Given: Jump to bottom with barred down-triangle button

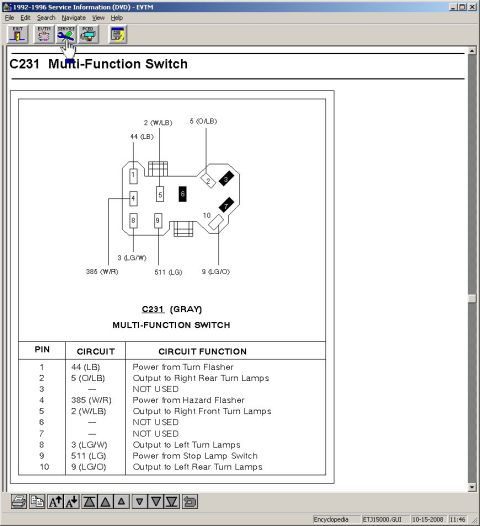Looking at the screenshot, I should (172, 502).
